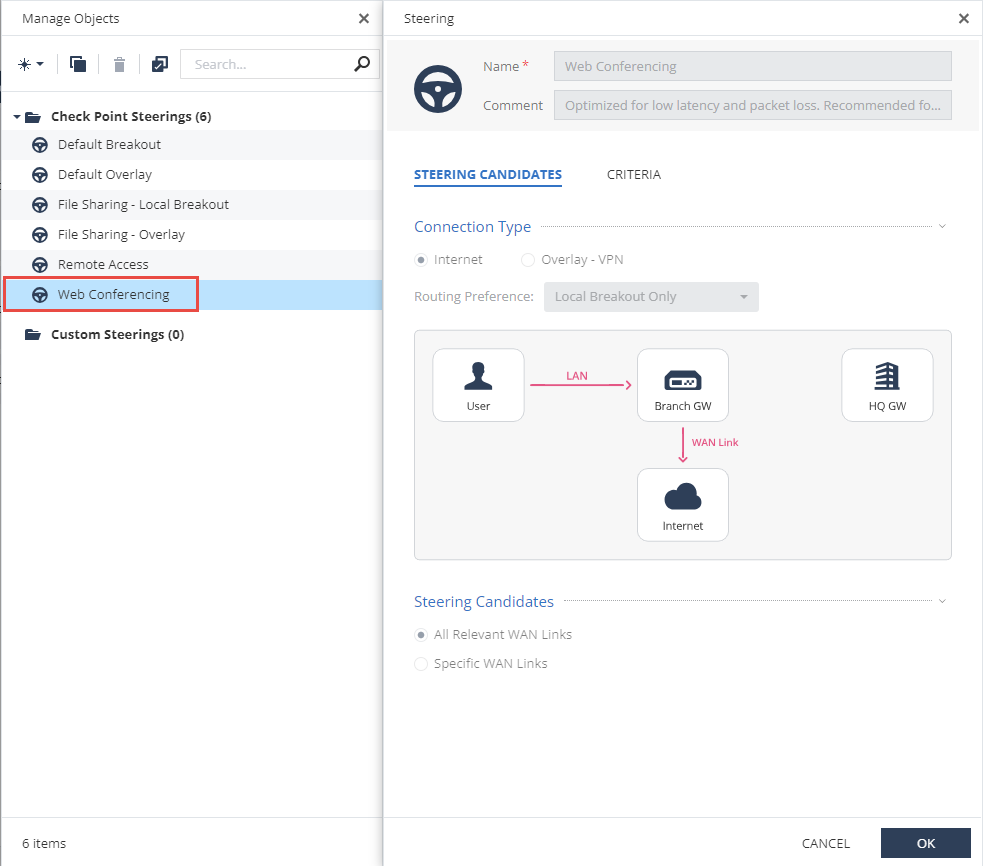983x866 pixels.
Task: Click the 6 items status text
Action: (44, 843)
